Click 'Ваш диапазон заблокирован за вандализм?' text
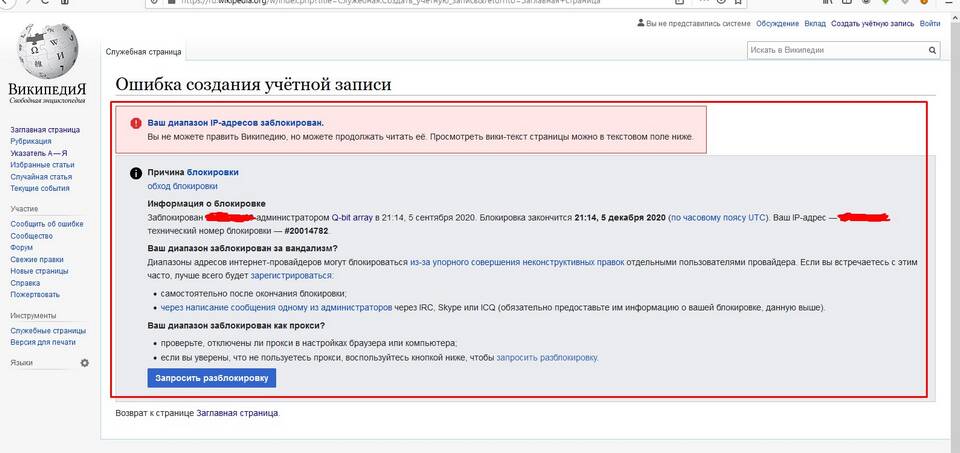Image resolution: width=960 pixels, height=453 pixels. (x=243, y=249)
